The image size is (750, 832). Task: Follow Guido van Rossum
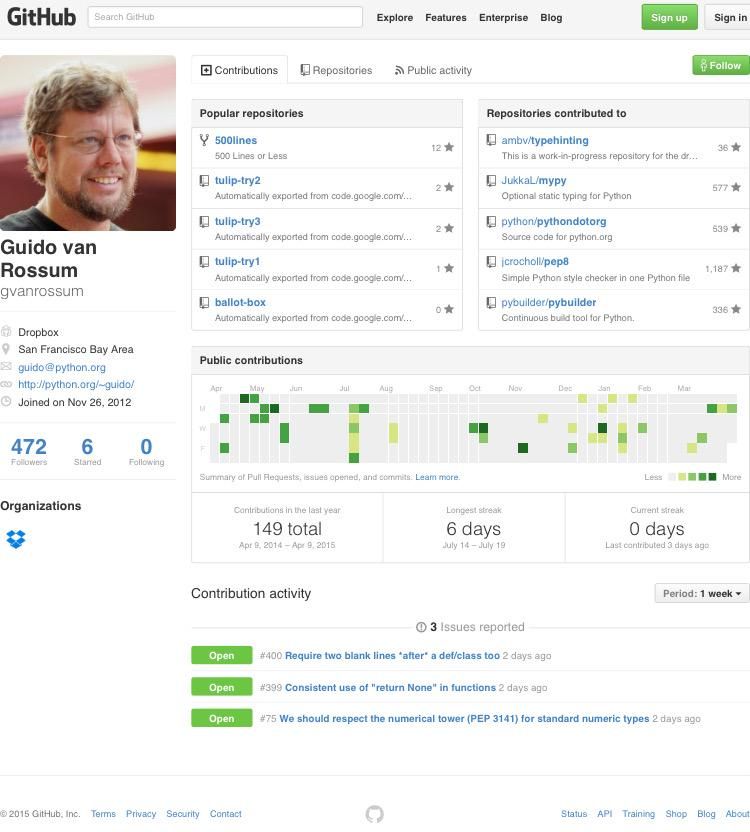[x=720, y=65]
